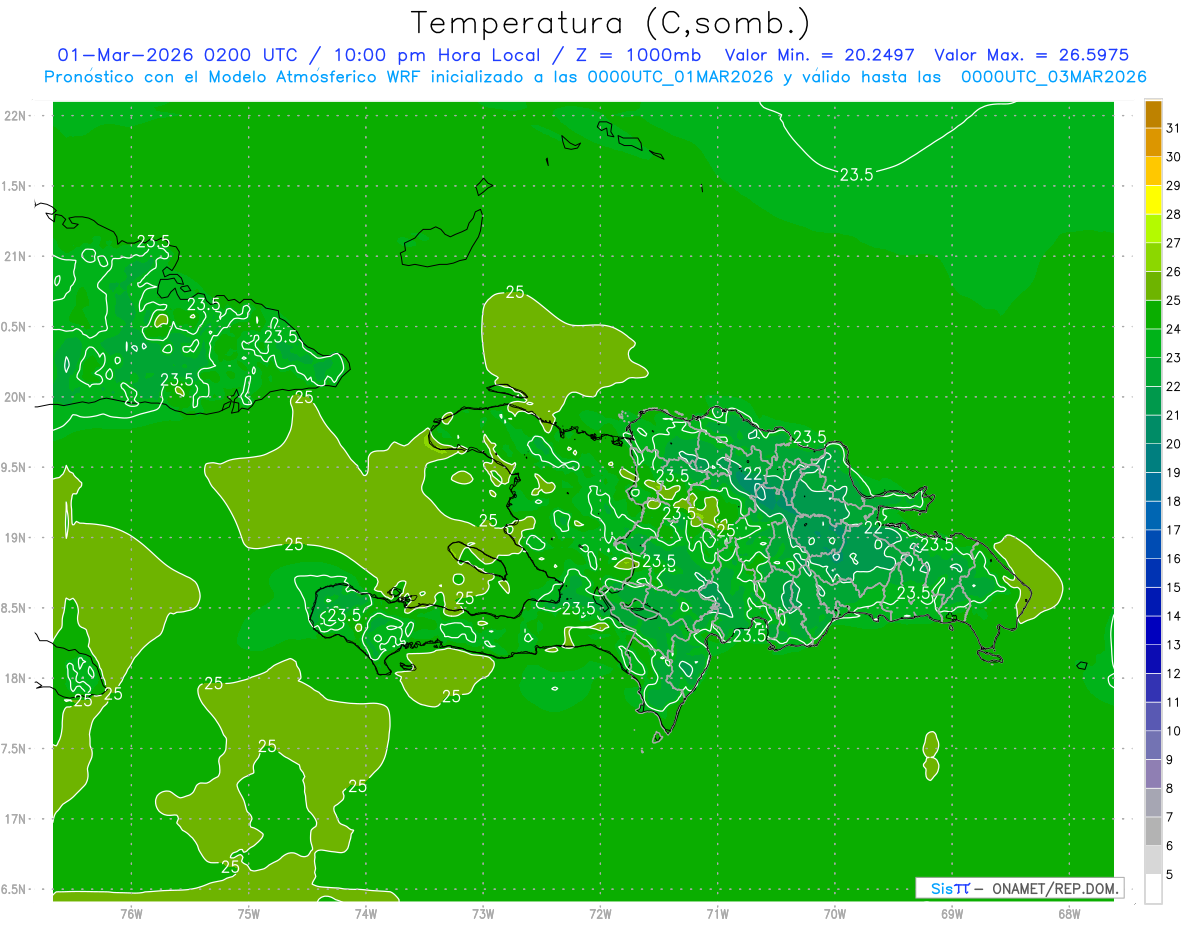
Task: Click the '73W' longitude axis label
Action: coord(483,913)
